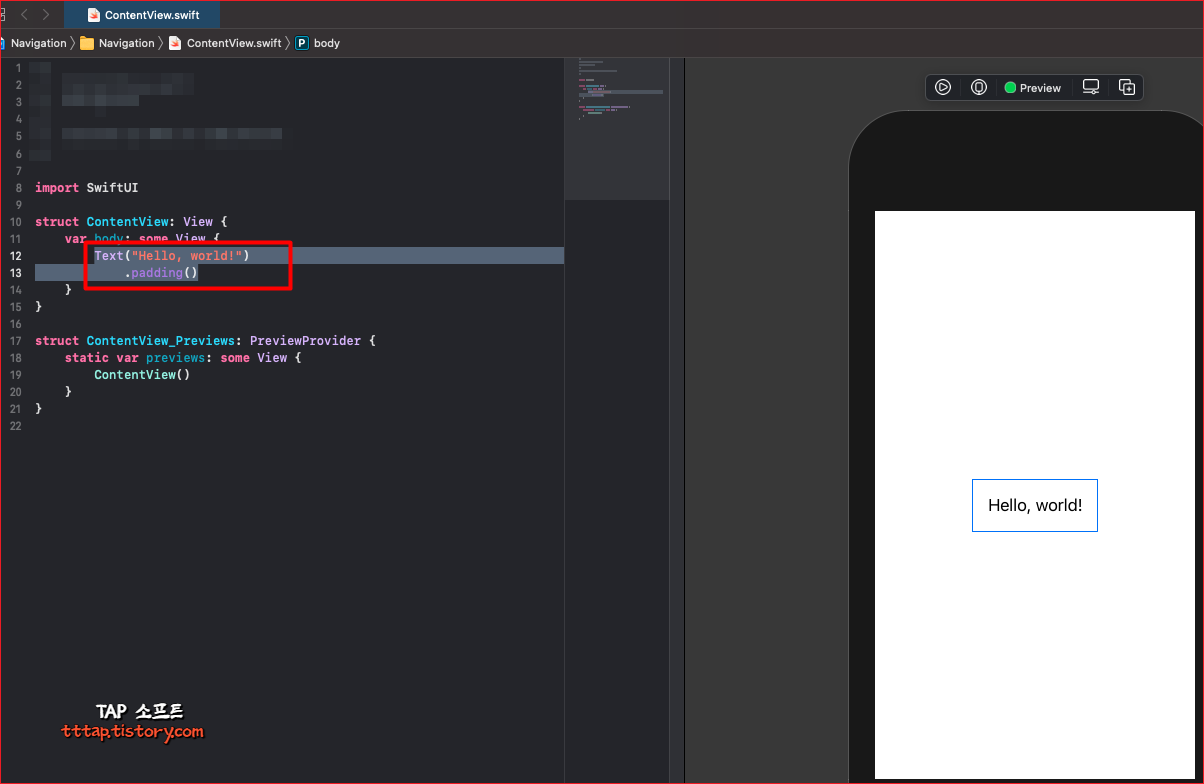1204x784 pixels.
Task: Click the .padding() modifier code
Action: tap(161, 273)
